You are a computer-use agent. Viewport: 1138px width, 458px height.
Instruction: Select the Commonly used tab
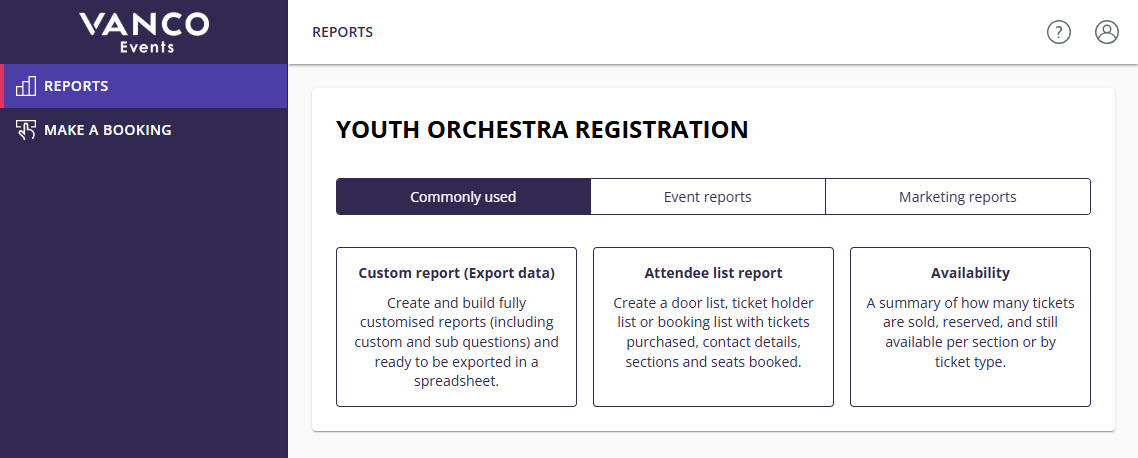tap(463, 197)
